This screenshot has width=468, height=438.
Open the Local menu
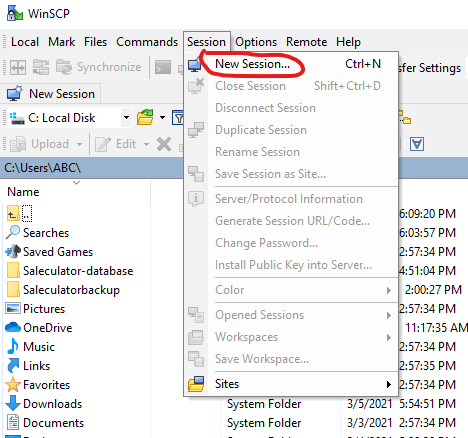pos(25,42)
